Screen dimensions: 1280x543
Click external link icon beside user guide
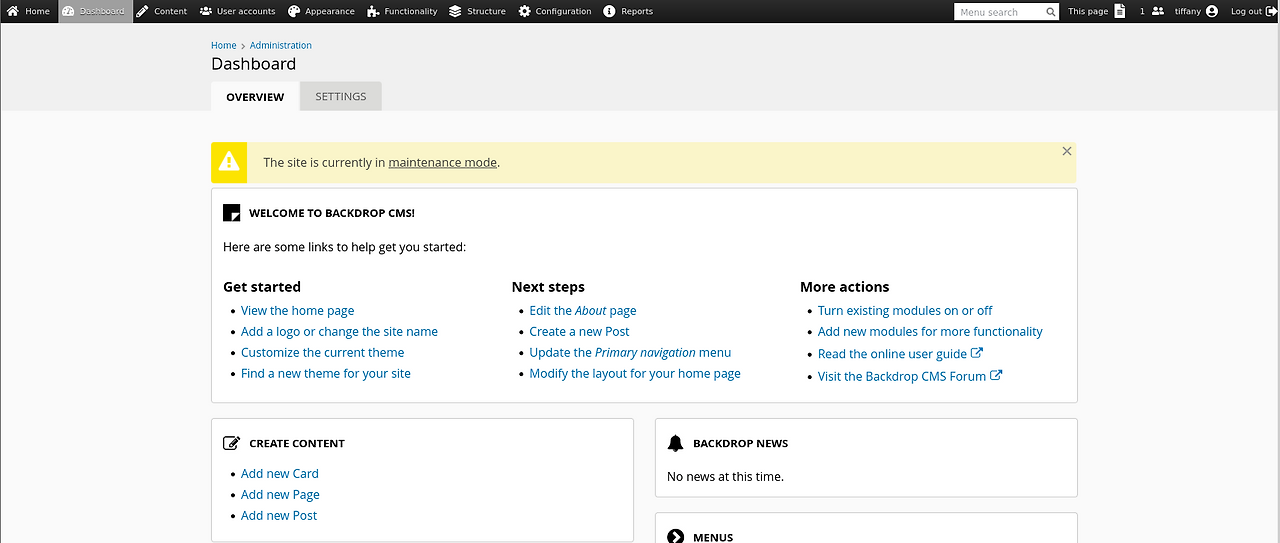coord(977,353)
